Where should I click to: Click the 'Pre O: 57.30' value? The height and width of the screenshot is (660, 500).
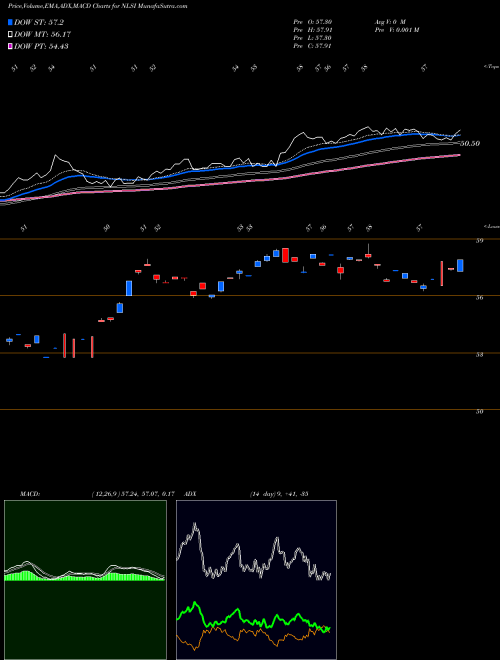click(312, 21)
